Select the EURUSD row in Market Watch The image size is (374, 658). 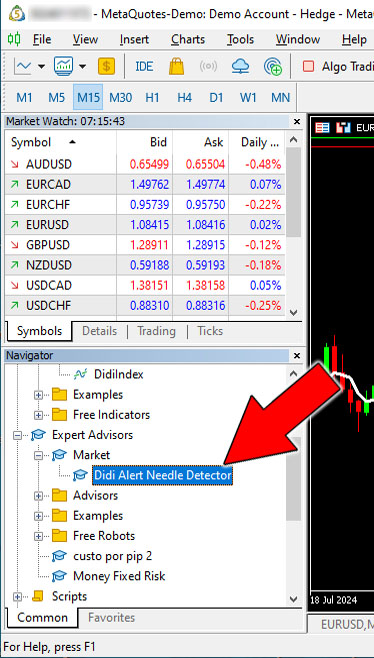(x=145, y=225)
